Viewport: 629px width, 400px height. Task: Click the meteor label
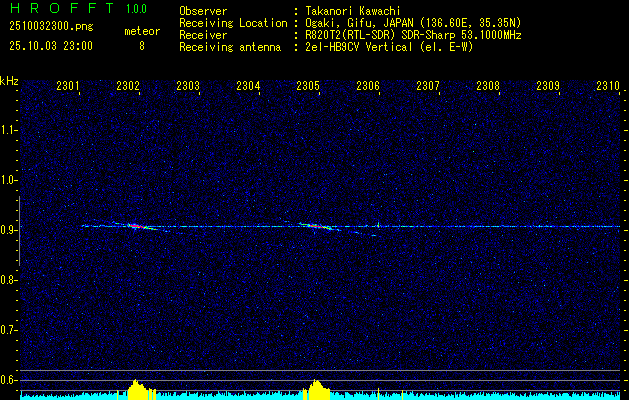142,31
